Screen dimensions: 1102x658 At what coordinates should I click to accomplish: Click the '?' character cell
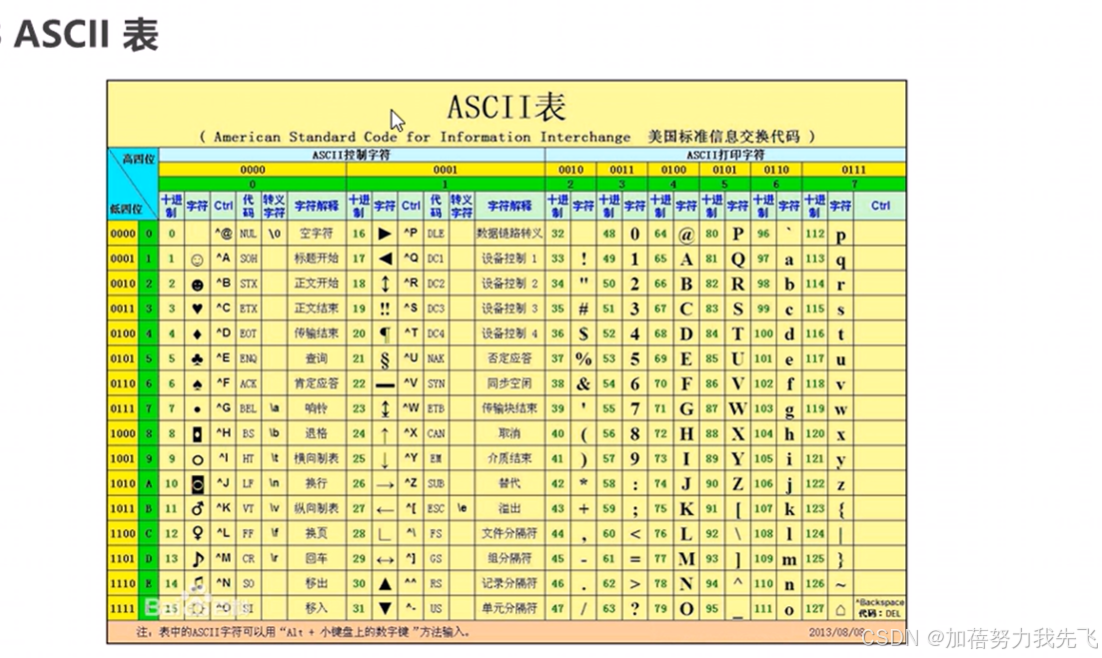635,608
